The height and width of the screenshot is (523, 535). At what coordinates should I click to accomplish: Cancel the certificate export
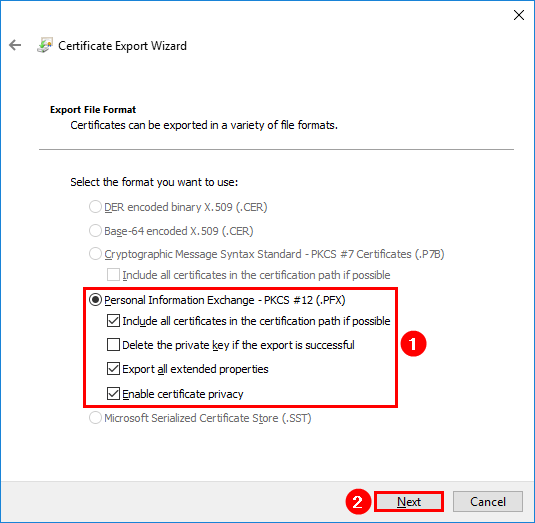coord(488,502)
